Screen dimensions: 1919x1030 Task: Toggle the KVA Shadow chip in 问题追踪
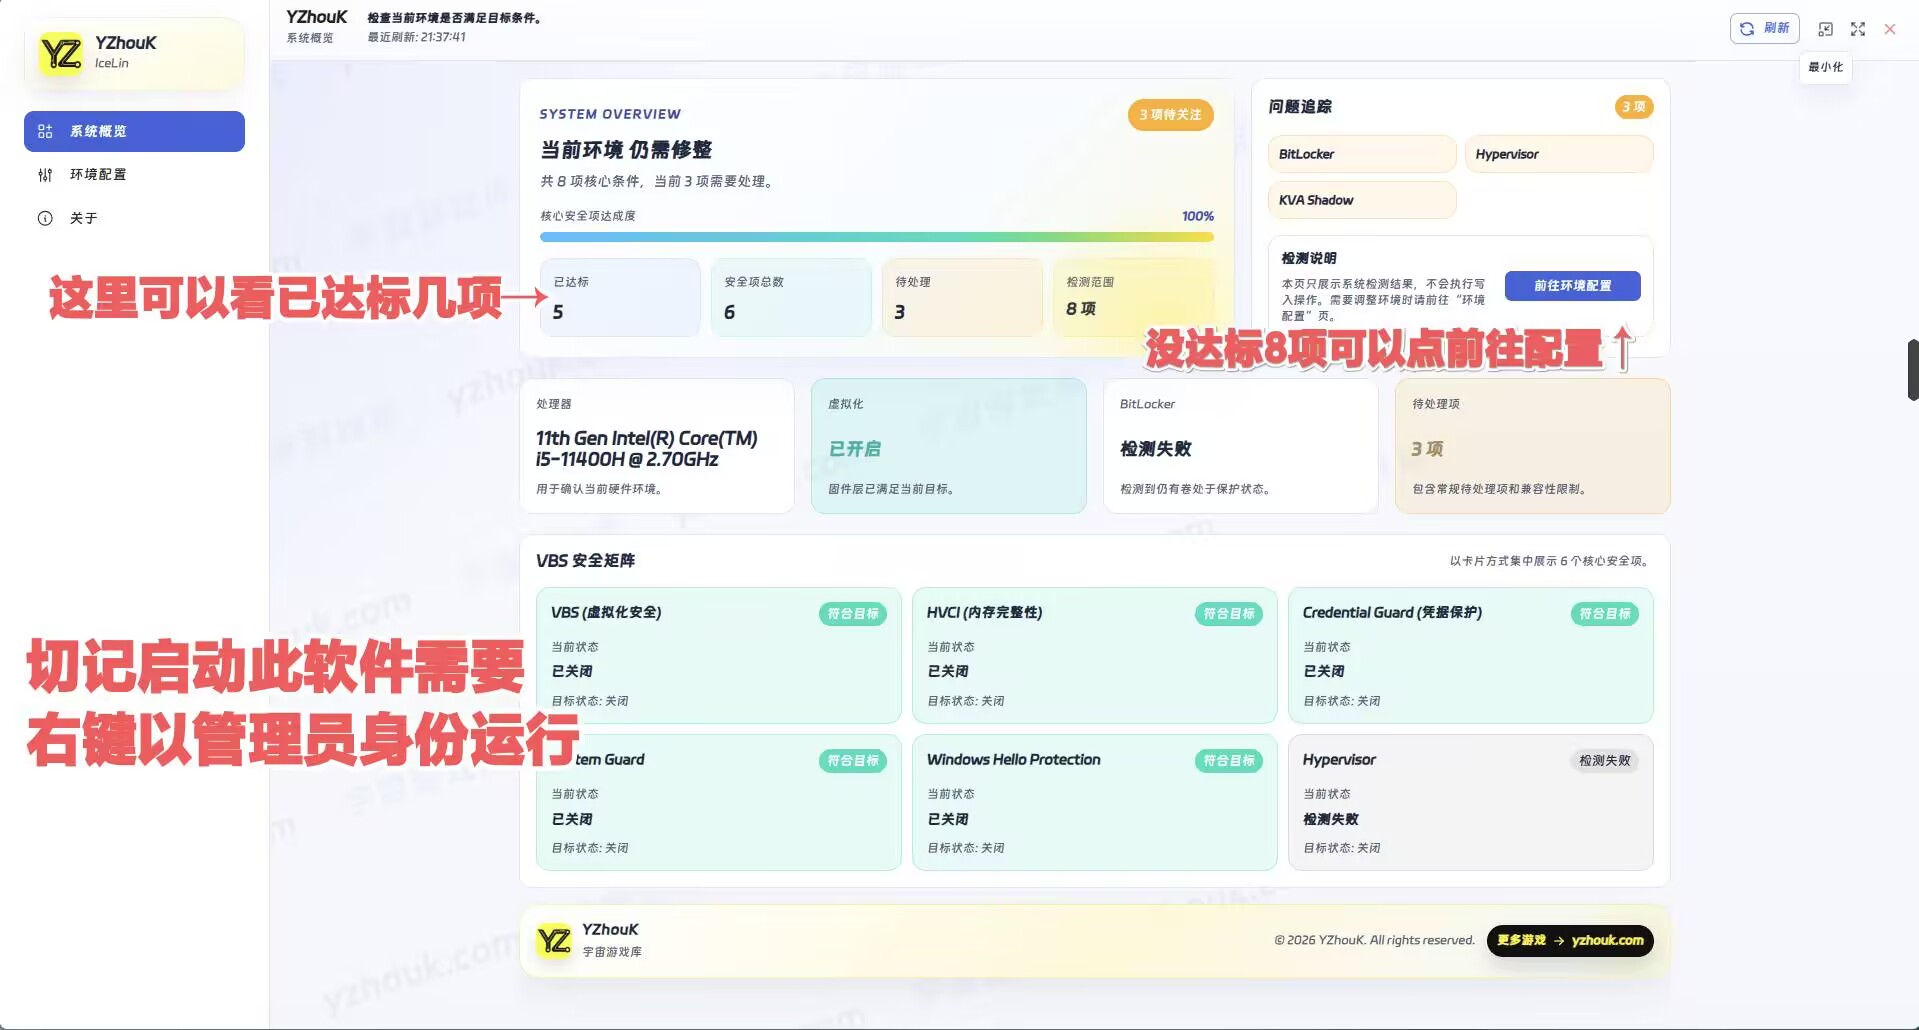coord(1361,200)
